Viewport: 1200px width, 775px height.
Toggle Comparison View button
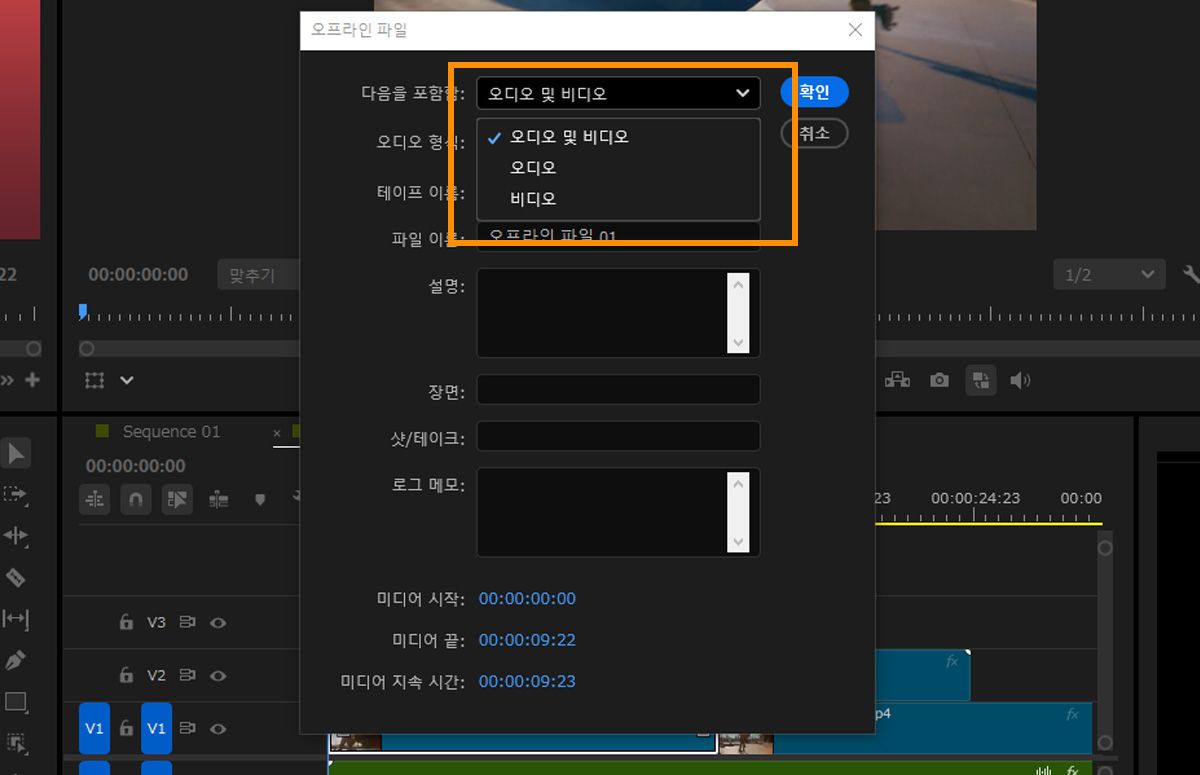(981, 381)
